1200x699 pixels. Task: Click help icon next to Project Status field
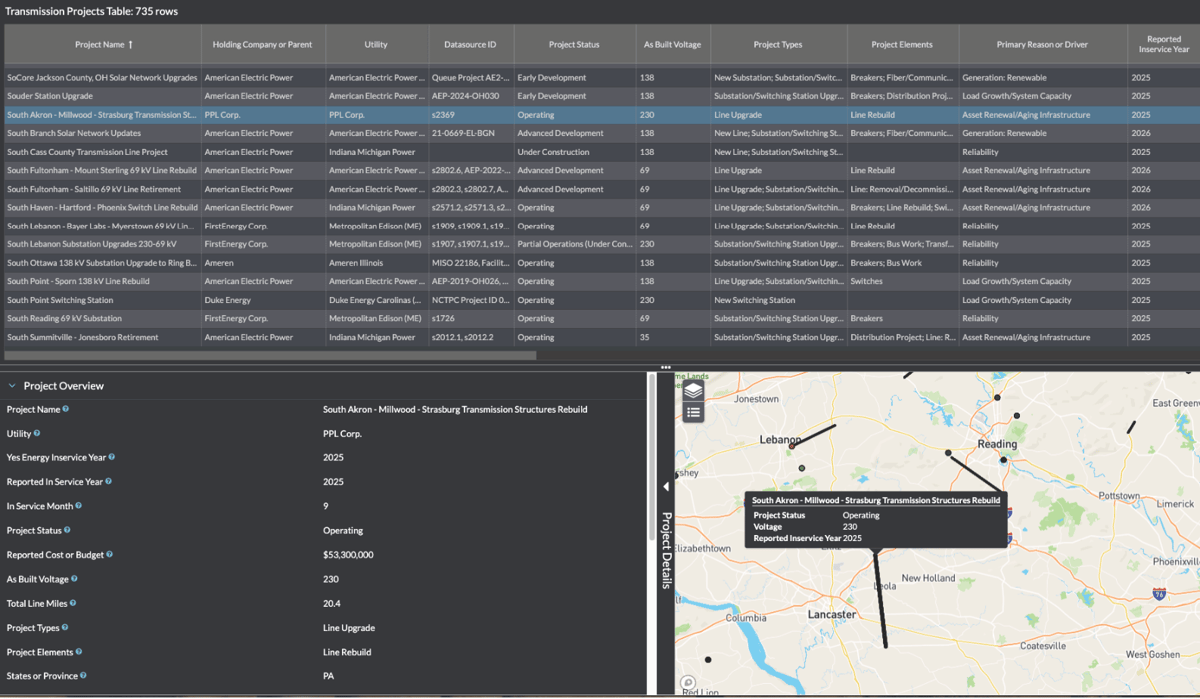coord(67,530)
